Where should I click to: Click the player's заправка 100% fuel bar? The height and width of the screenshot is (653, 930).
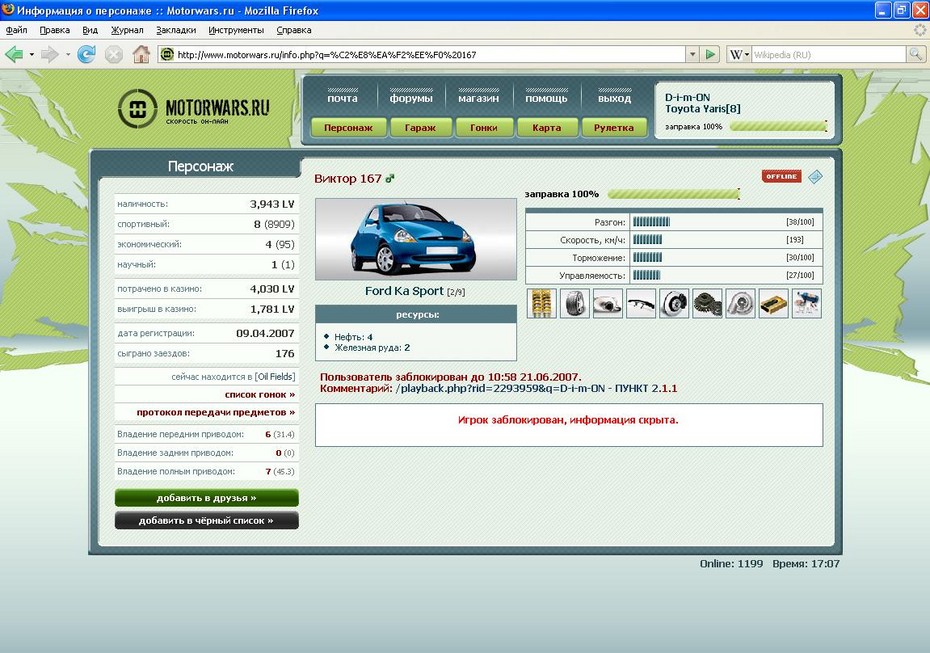(x=674, y=194)
